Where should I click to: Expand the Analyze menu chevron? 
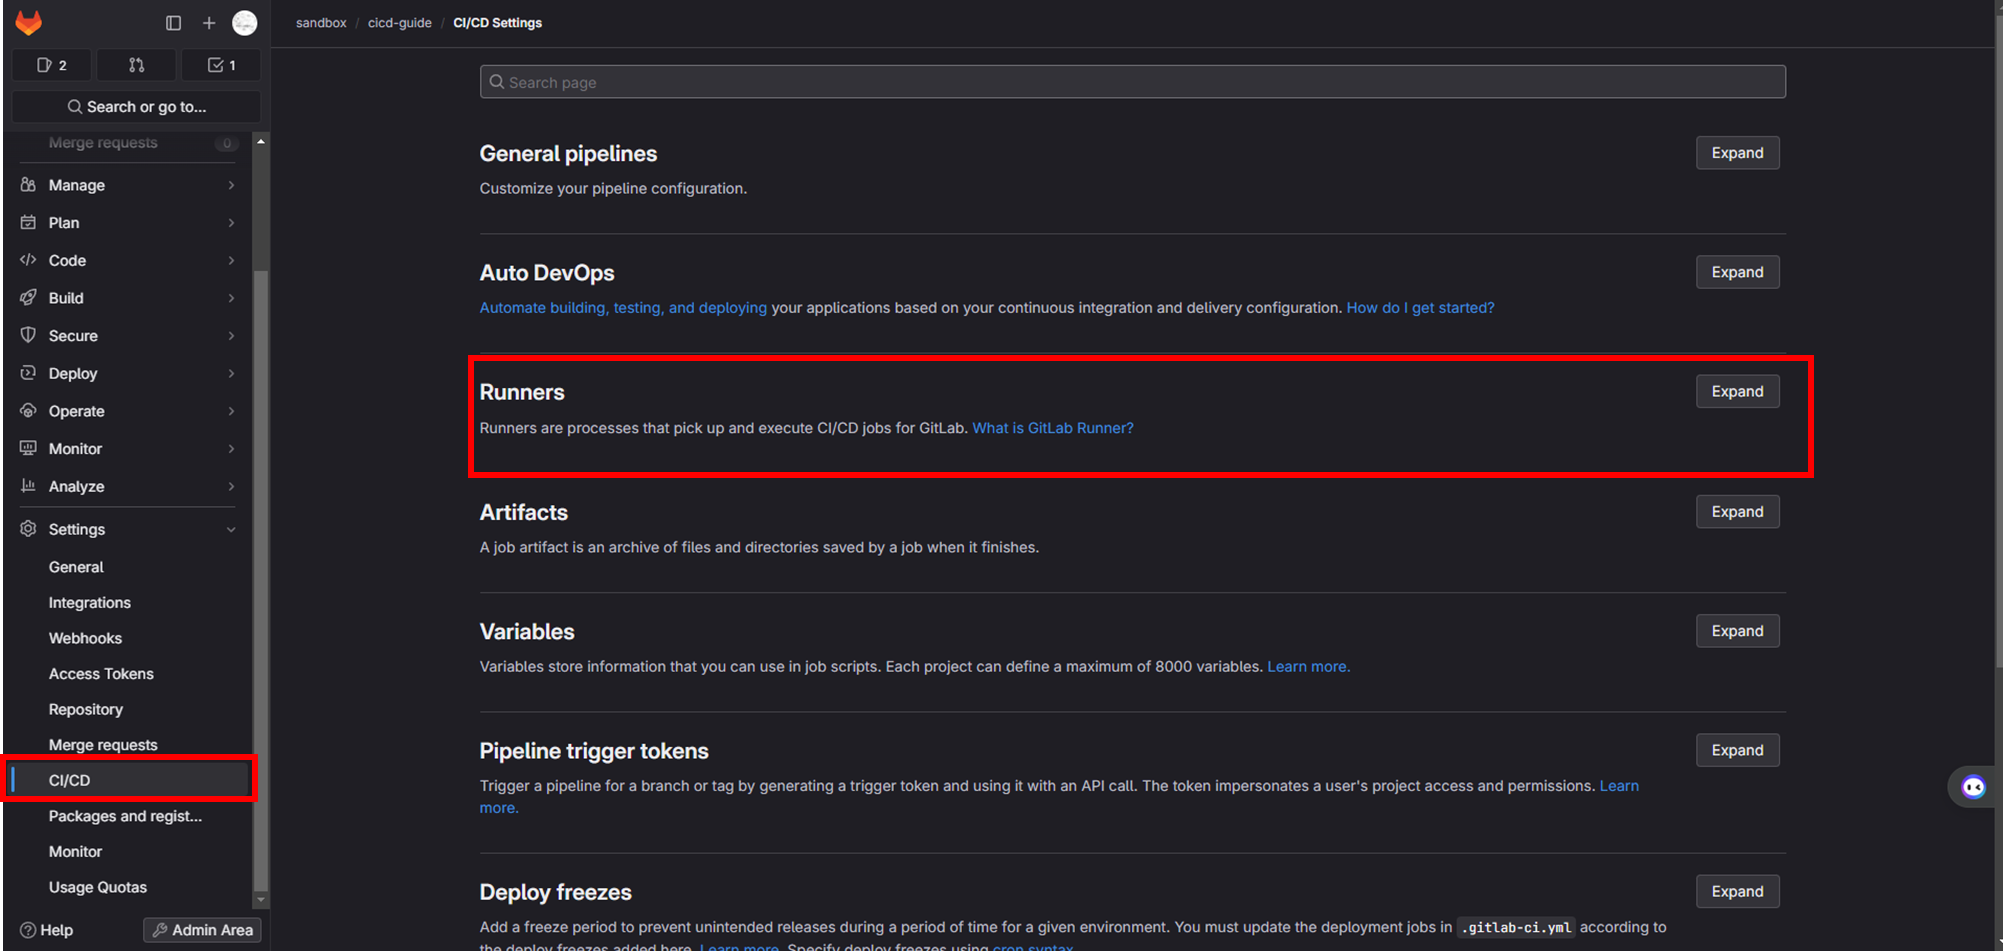(x=231, y=486)
